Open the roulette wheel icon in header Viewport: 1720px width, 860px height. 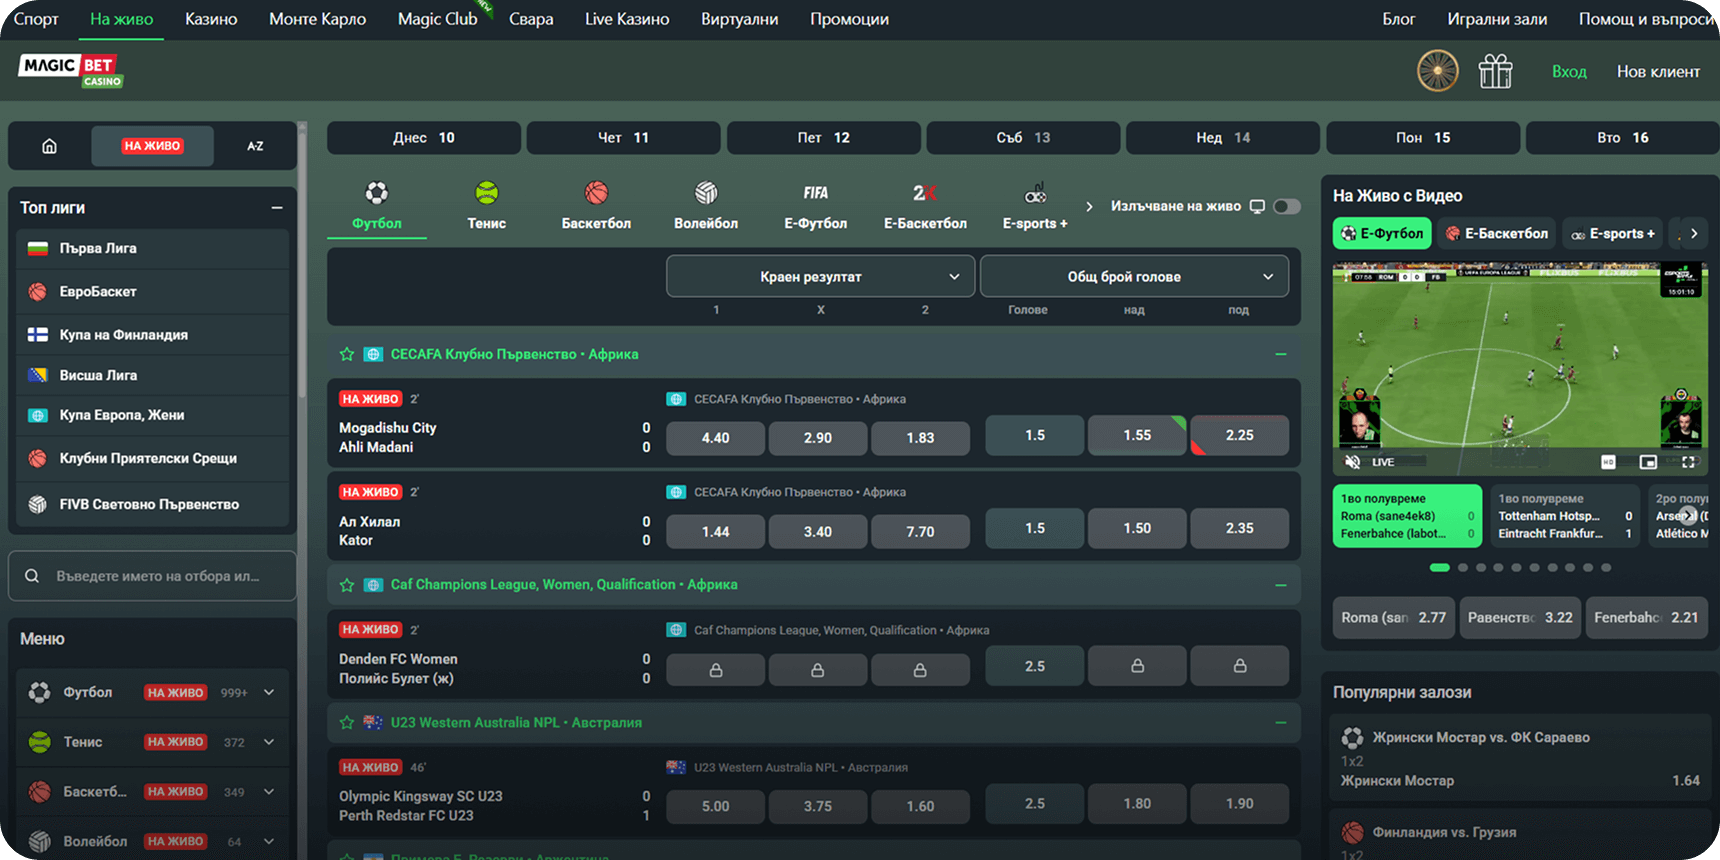click(x=1437, y=71)
